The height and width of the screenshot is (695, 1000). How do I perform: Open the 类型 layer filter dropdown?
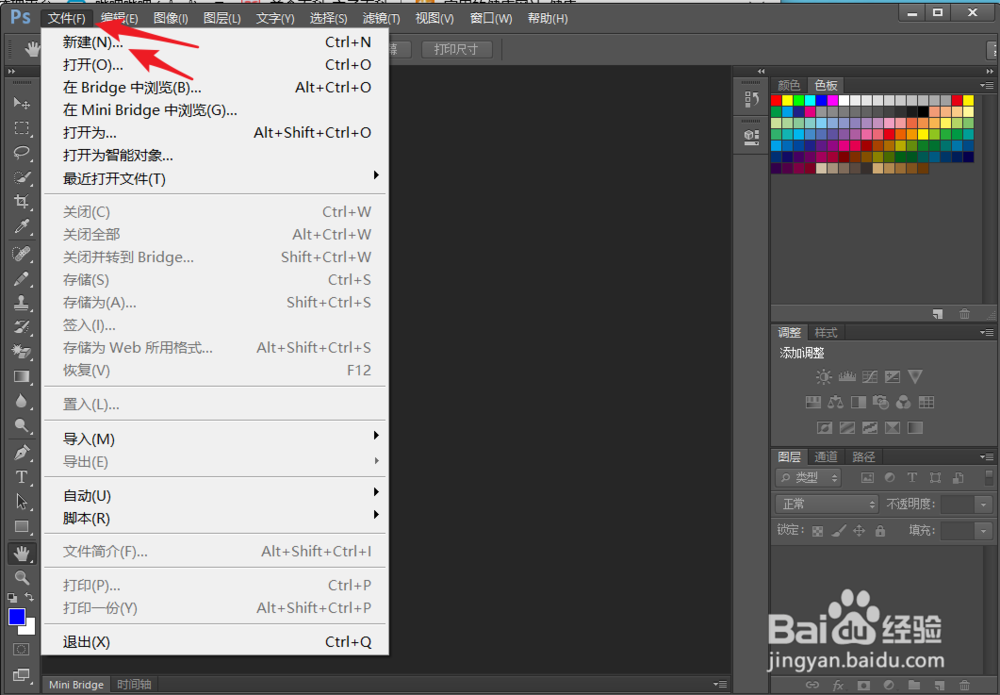(x=809, y=478)
